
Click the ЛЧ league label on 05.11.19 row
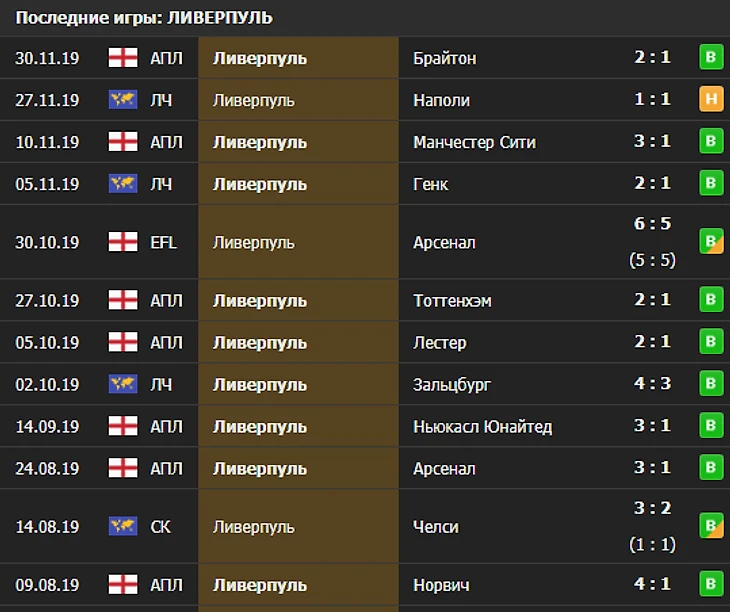pyautogui.click(x=161, y=184)
